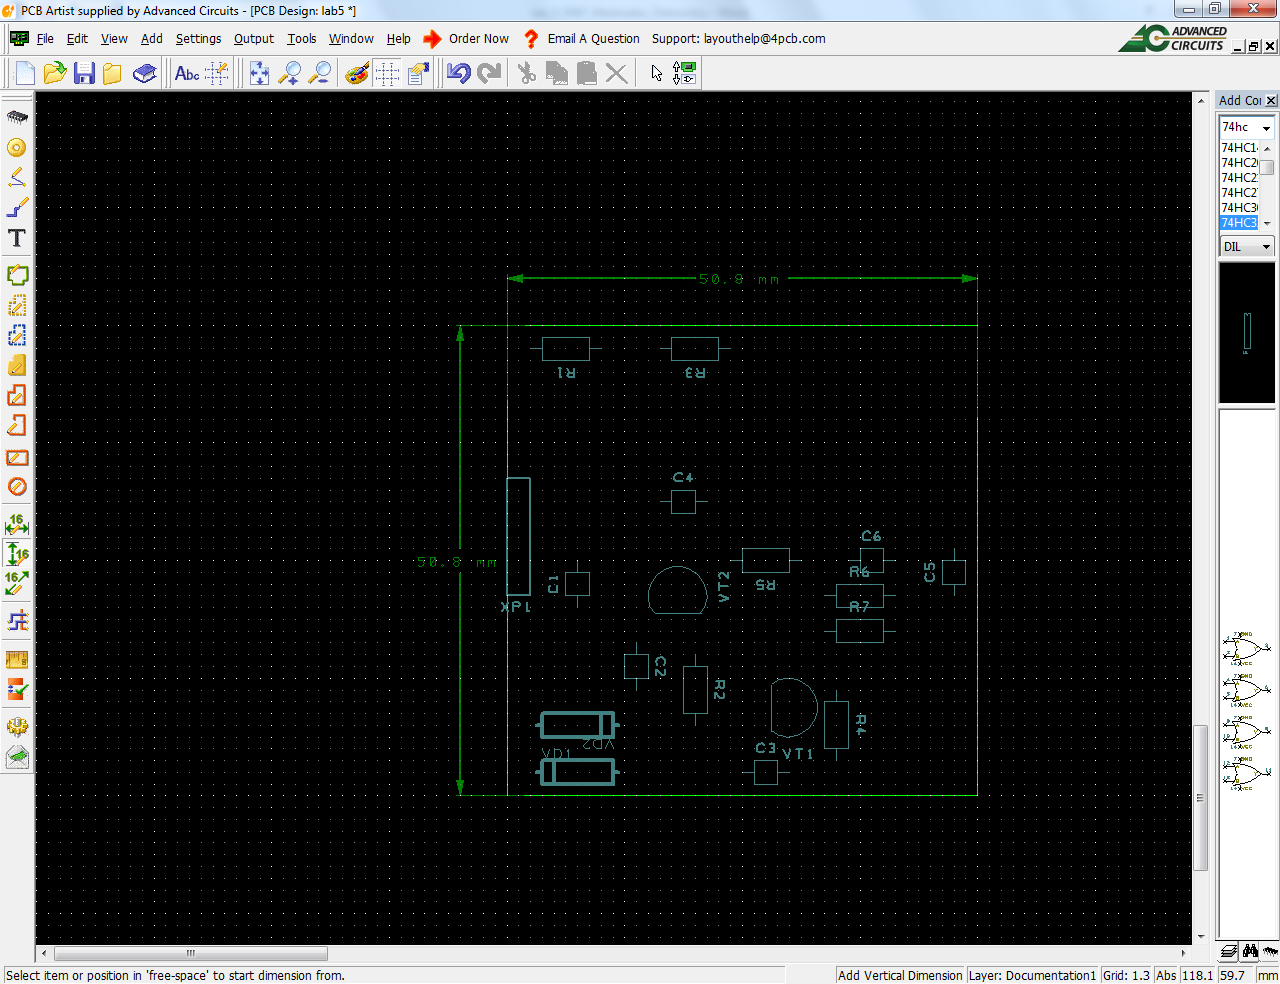Open the Tools menu
Image resolution: width=1280 pixels, height=984 pixels.
[x=301, y=39]
